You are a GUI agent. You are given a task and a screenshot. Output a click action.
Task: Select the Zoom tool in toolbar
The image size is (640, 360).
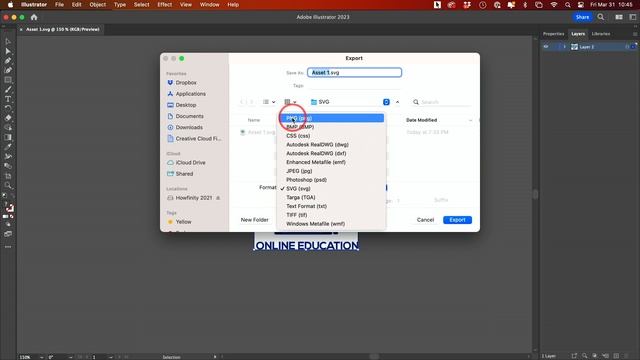[8, 186]
